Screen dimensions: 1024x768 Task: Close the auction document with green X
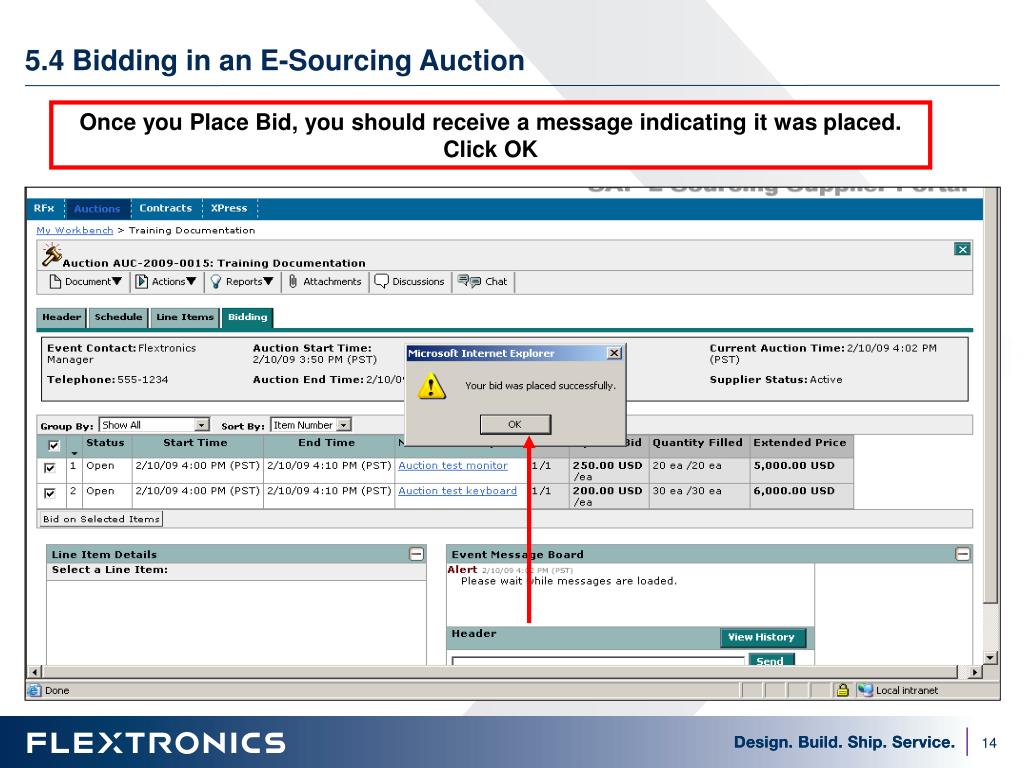[x=962, y=249]
